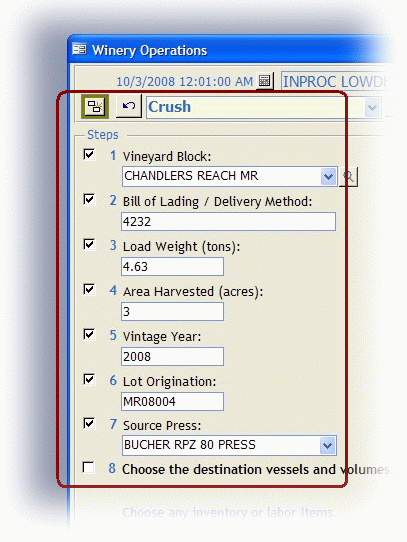Click the Bill of Lading field 4232

point(228,222)
